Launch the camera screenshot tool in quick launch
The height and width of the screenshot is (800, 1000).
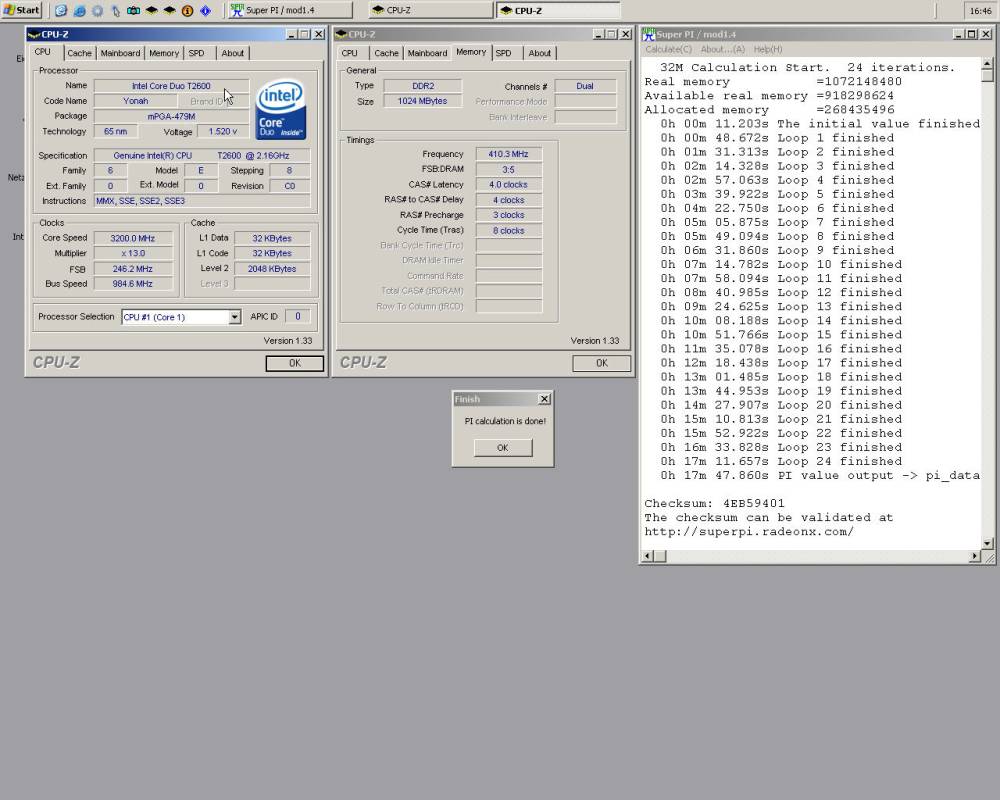(133, 11)
